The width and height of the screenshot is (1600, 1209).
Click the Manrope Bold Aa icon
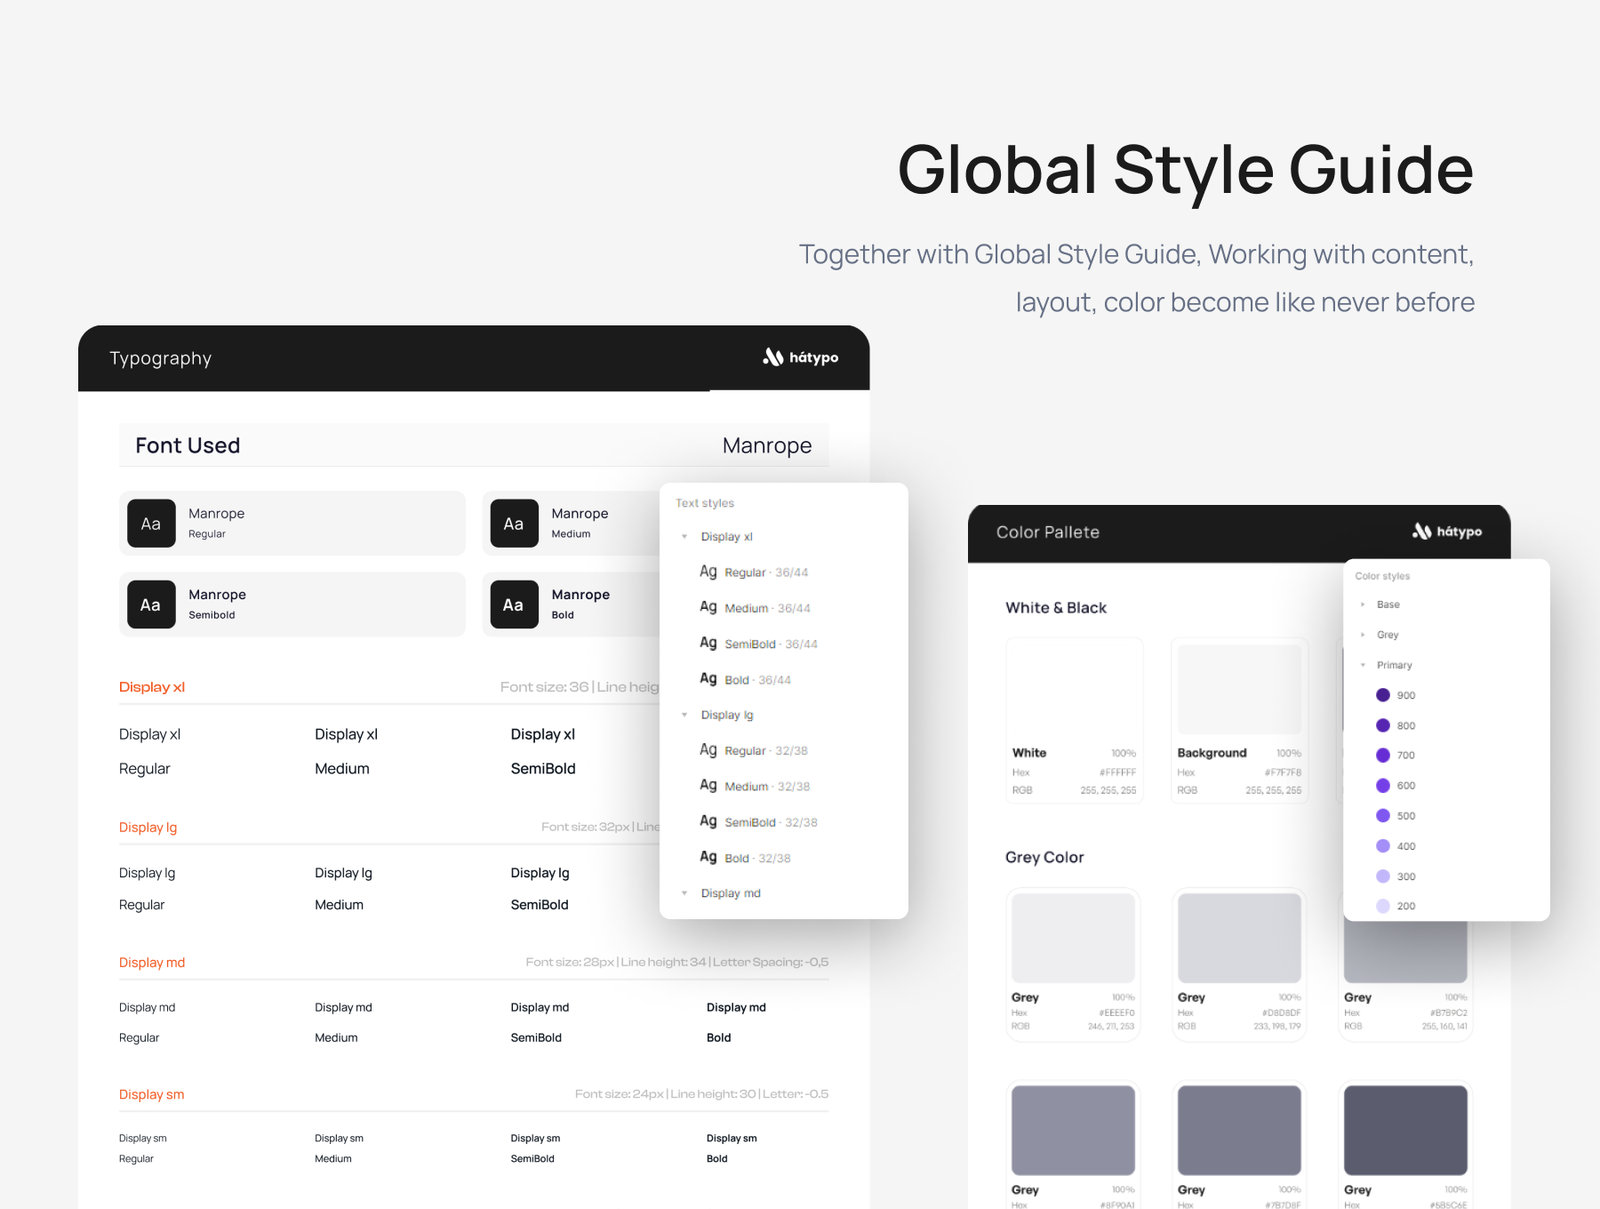(x=514, y=604)
